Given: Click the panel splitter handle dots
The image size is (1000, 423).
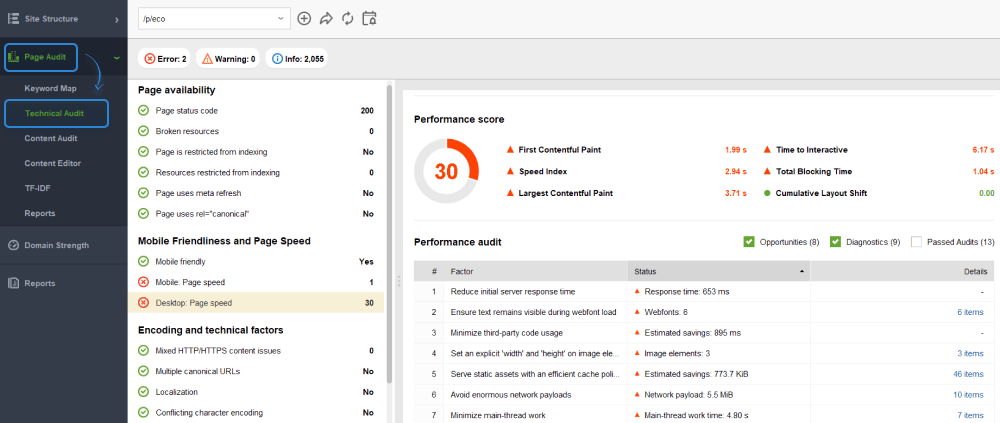Looking at the screenshot, I should [x=399, y=281].
